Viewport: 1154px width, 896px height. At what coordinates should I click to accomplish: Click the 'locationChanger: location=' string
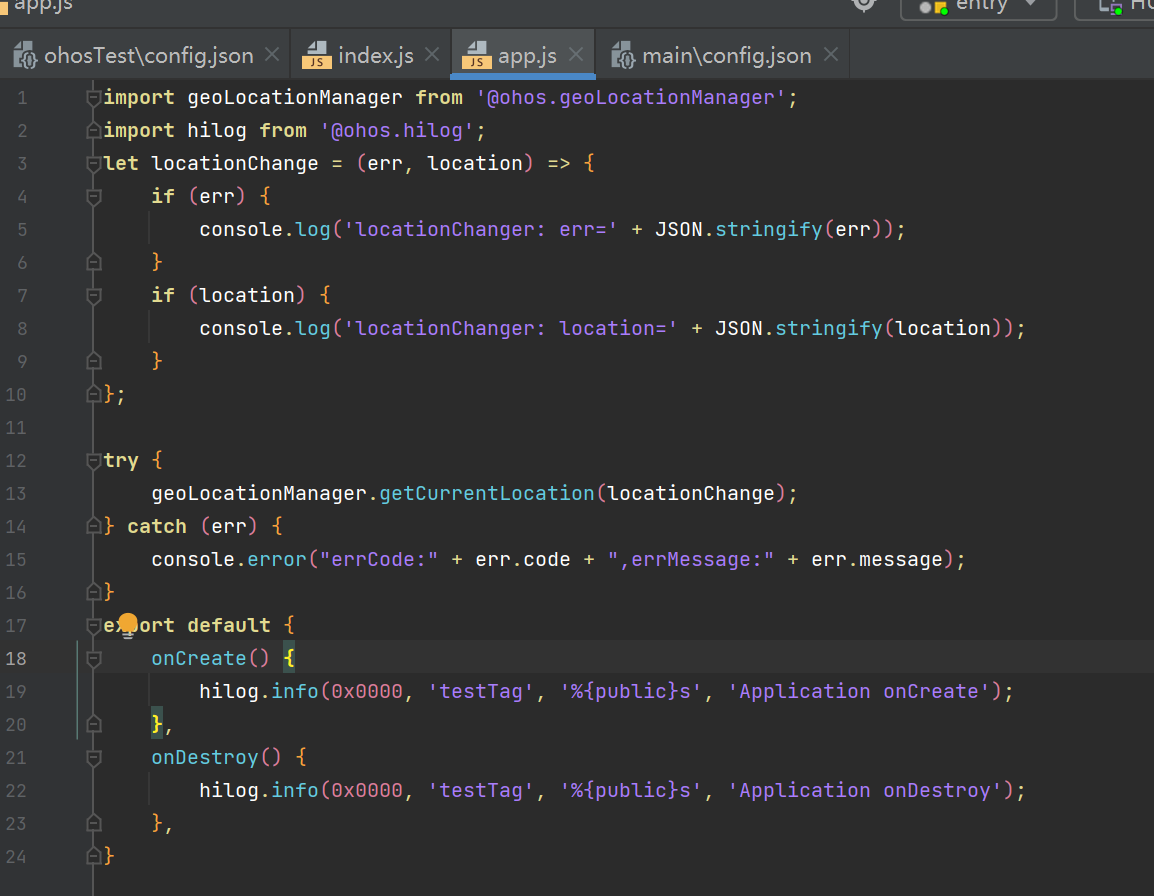point(511,328)
